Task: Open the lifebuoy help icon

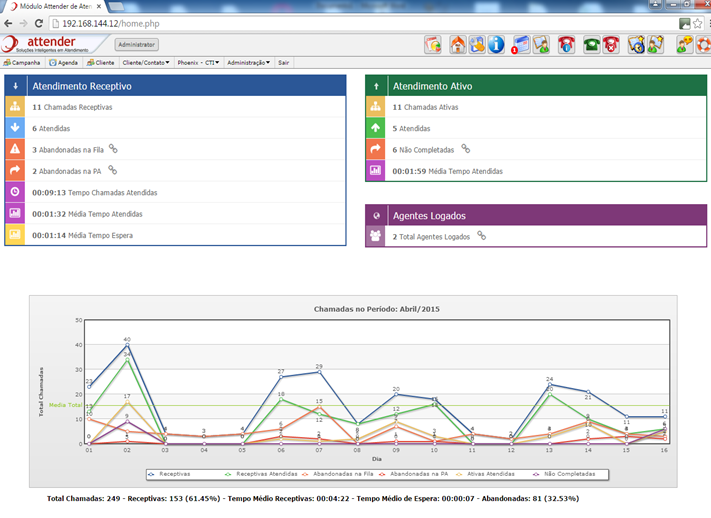Action: (704, 45)
